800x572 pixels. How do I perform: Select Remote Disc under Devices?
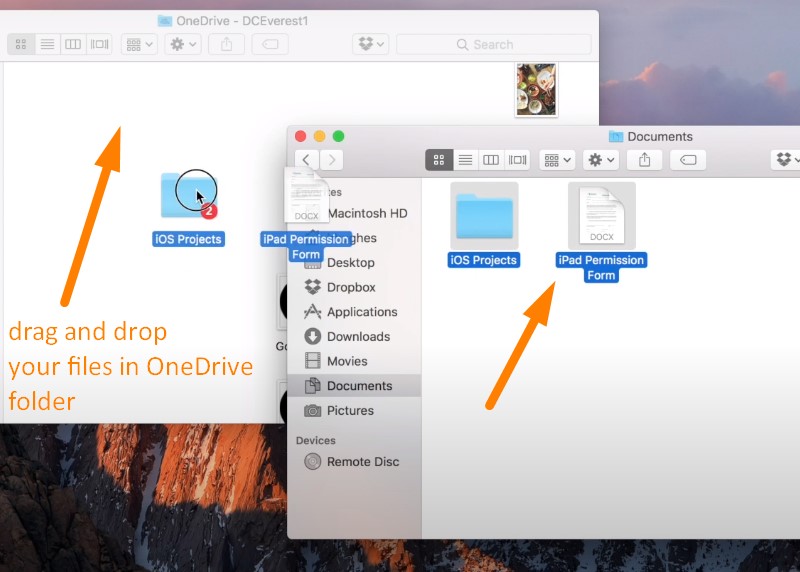pyautogui.click(x=362, y=462)
